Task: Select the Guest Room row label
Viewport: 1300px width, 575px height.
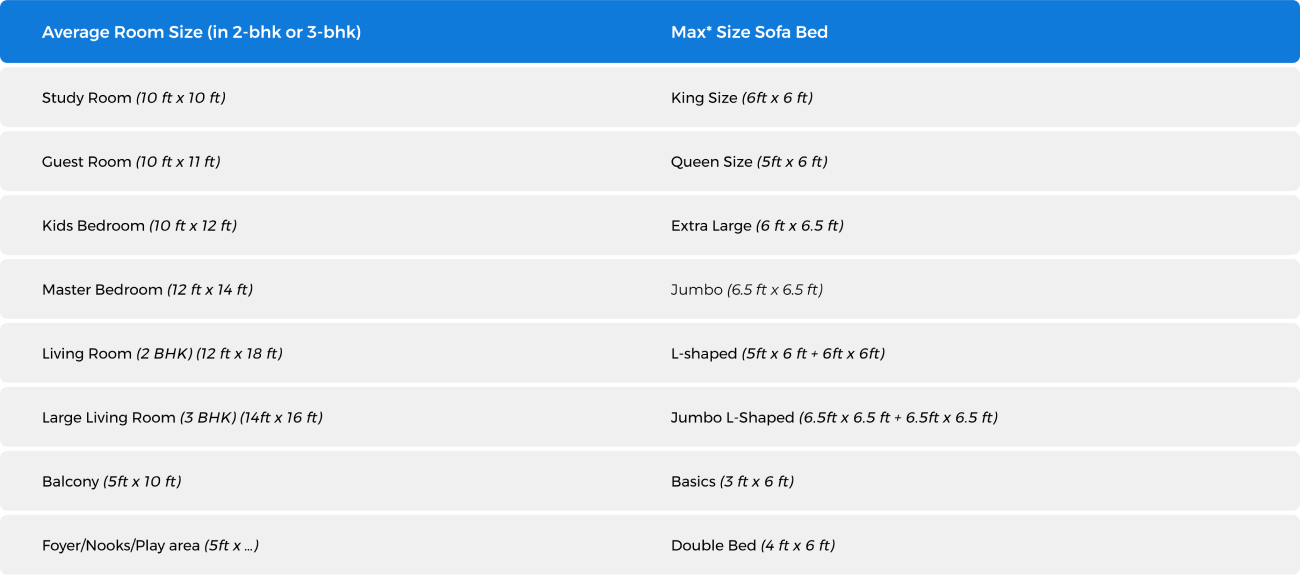Action: click(87, 162)
